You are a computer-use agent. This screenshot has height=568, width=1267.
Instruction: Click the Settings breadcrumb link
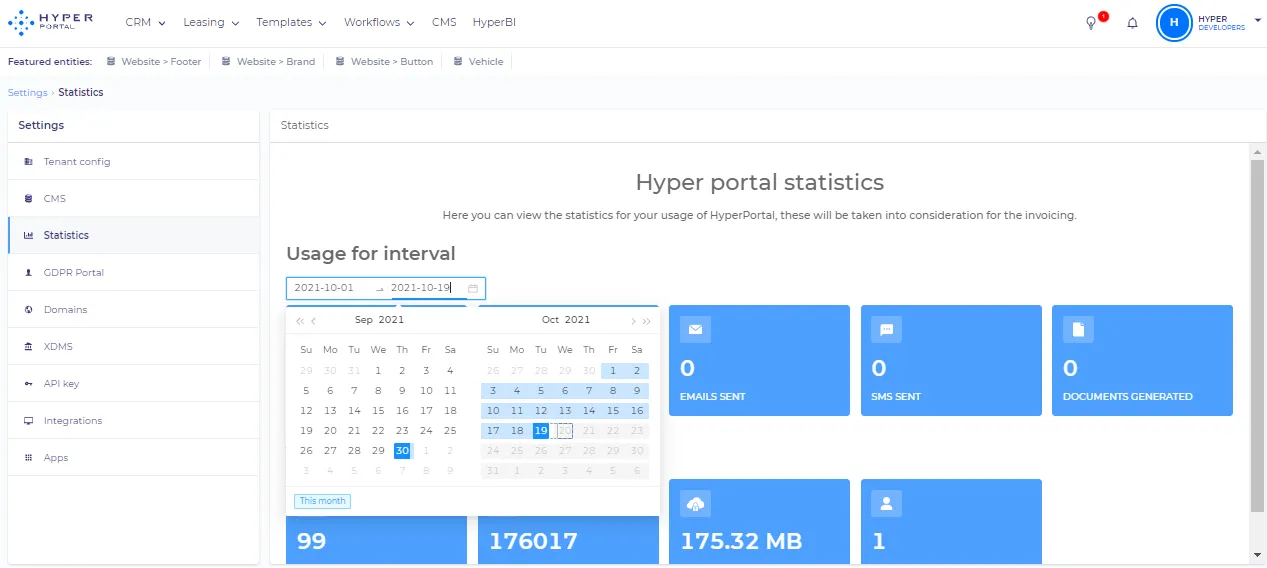[27, 92]
